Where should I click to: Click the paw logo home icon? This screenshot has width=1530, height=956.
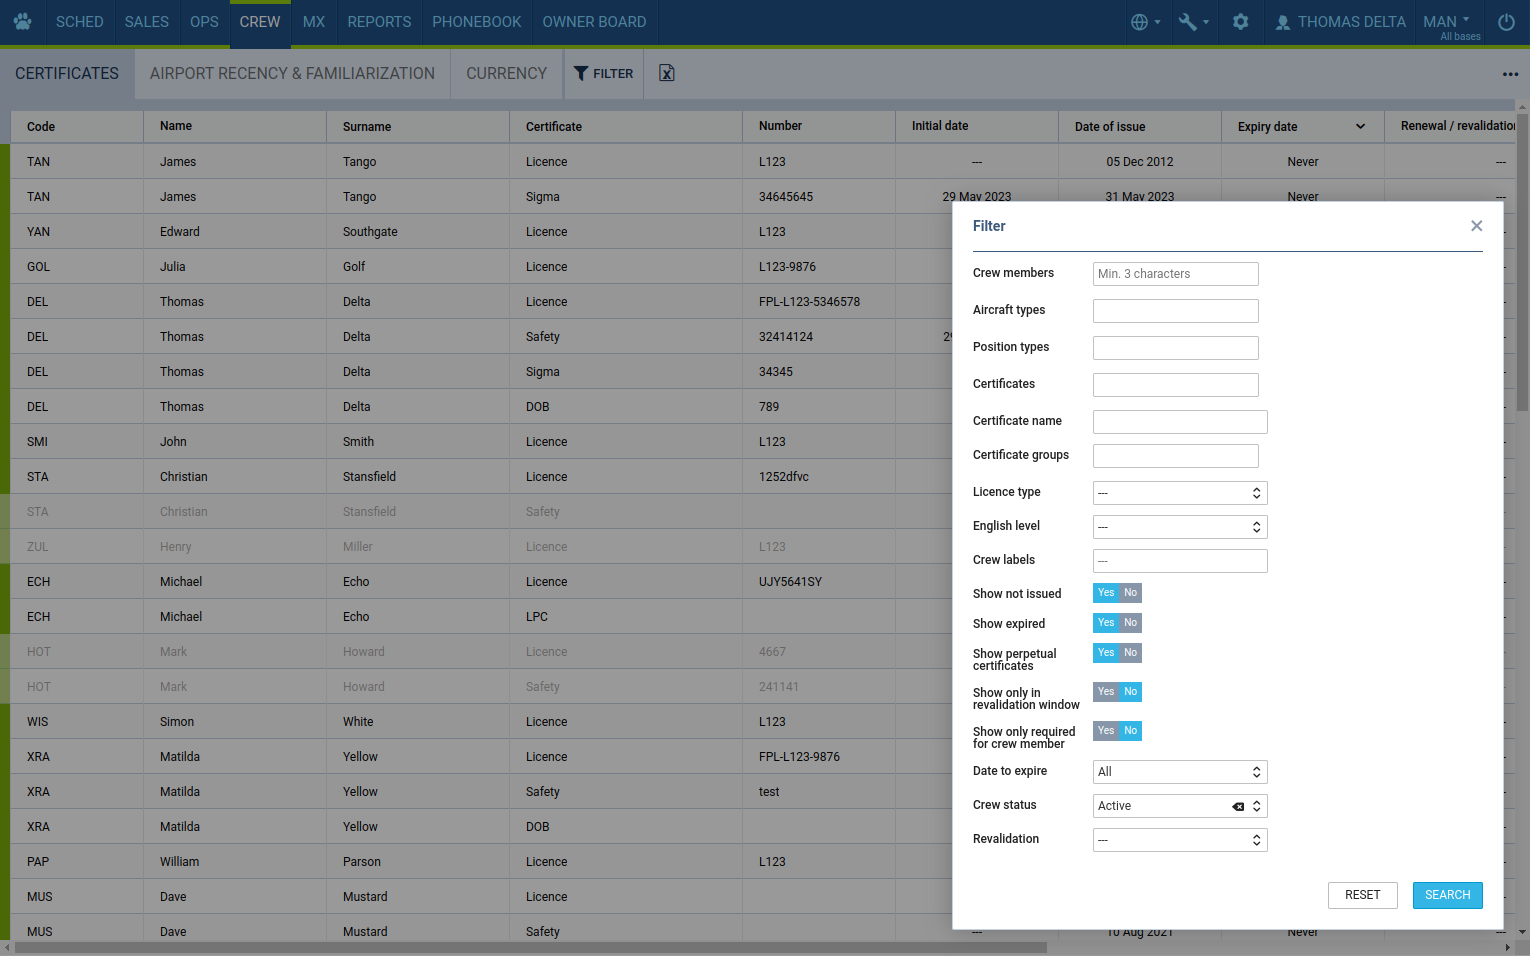coord(22,22)
